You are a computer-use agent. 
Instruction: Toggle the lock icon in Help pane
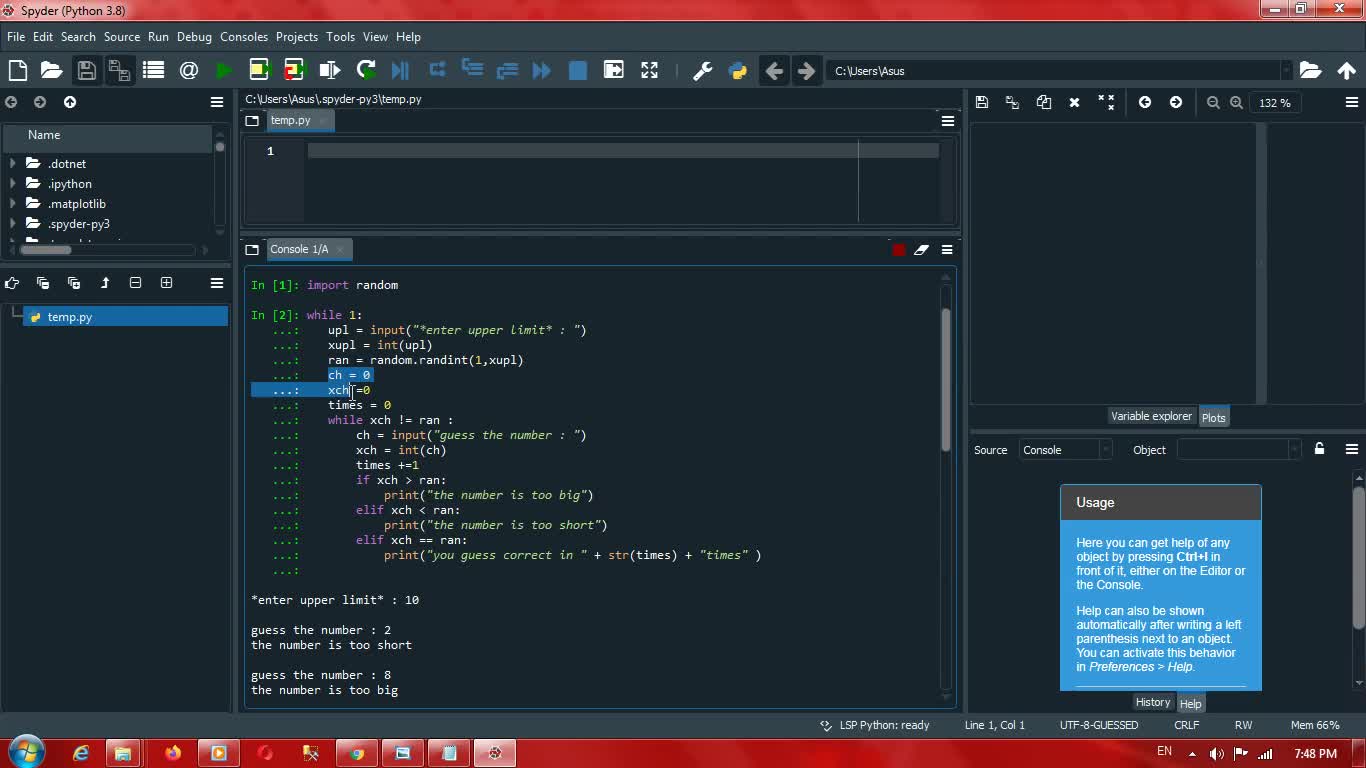tap(1319, 449)
